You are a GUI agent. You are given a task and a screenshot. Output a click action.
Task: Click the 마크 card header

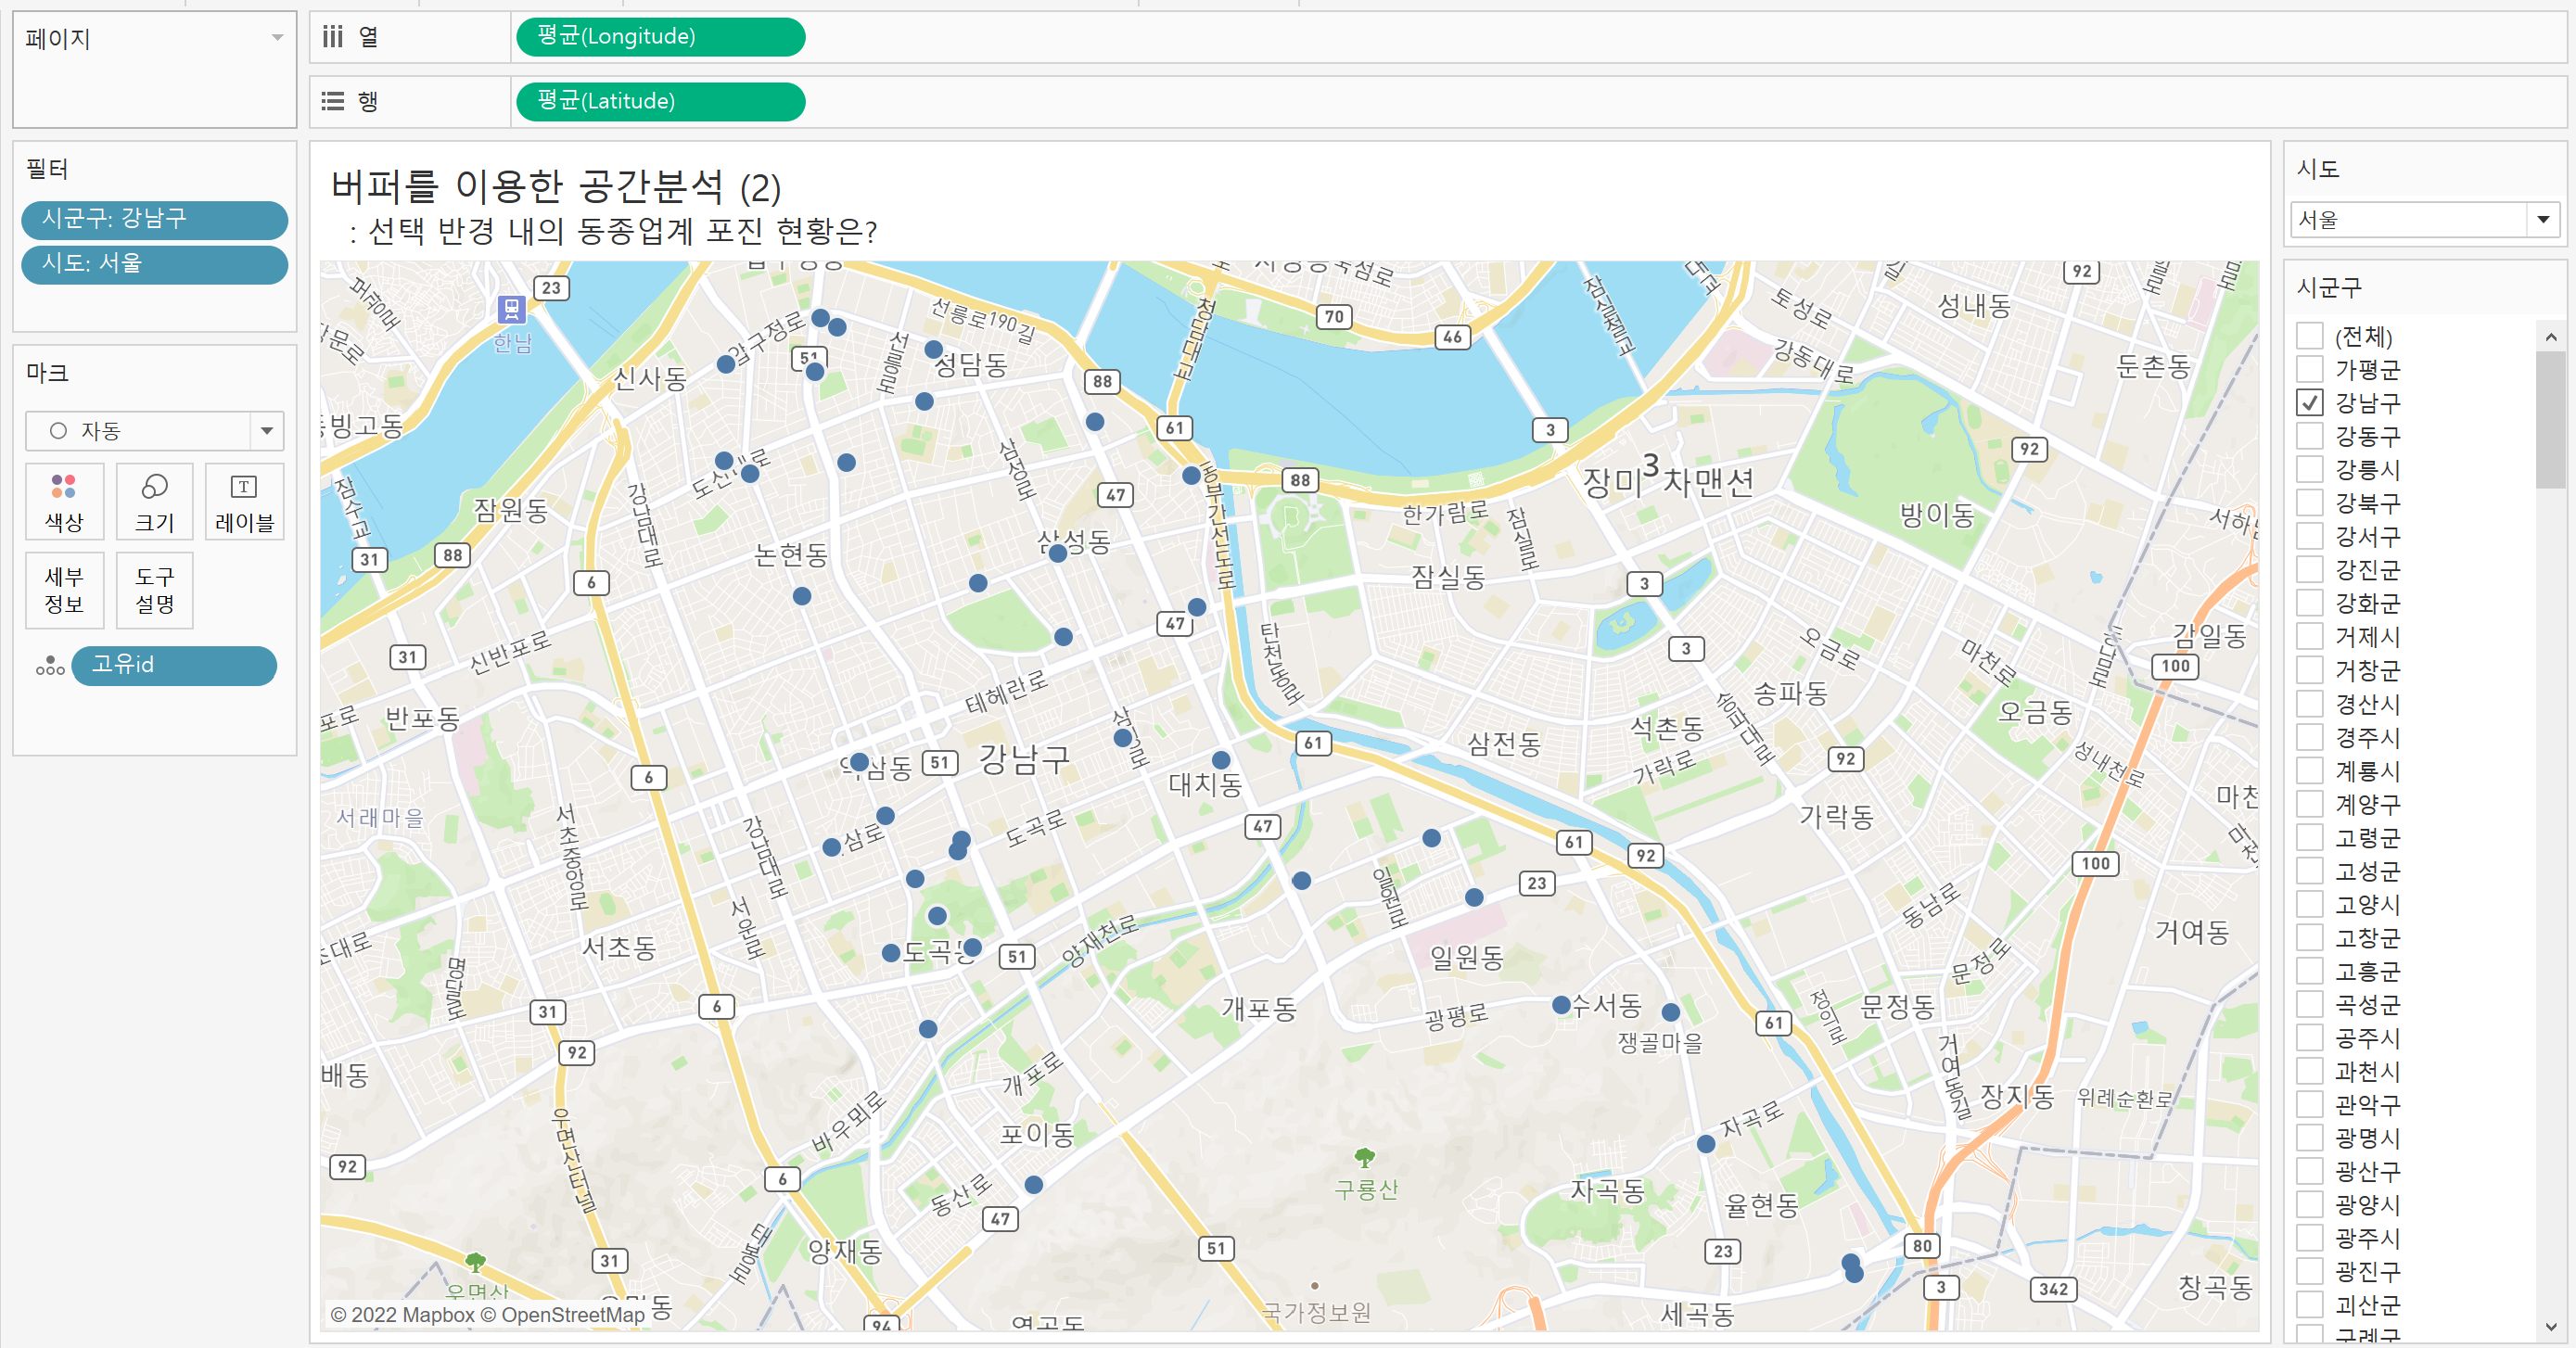pyautogui.click(x=47, y=373)
